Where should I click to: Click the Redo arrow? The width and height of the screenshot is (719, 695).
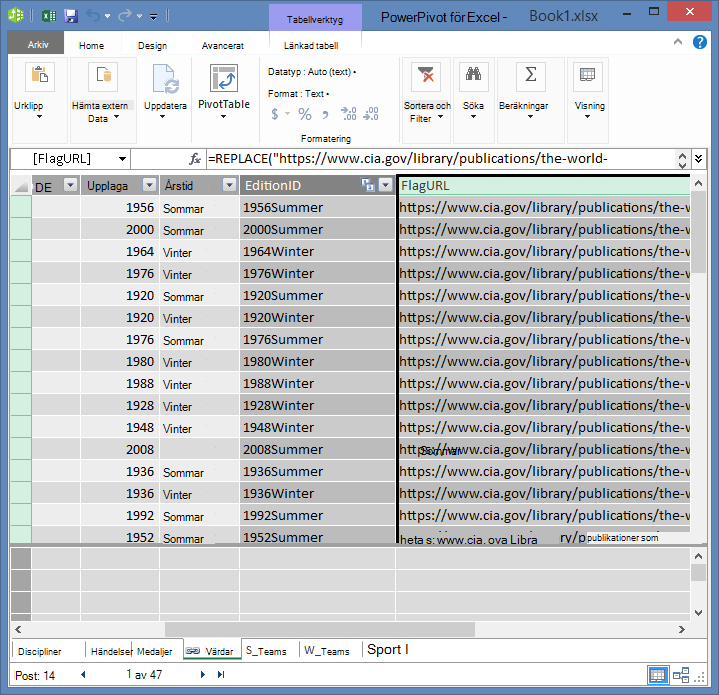coord(124,16)
